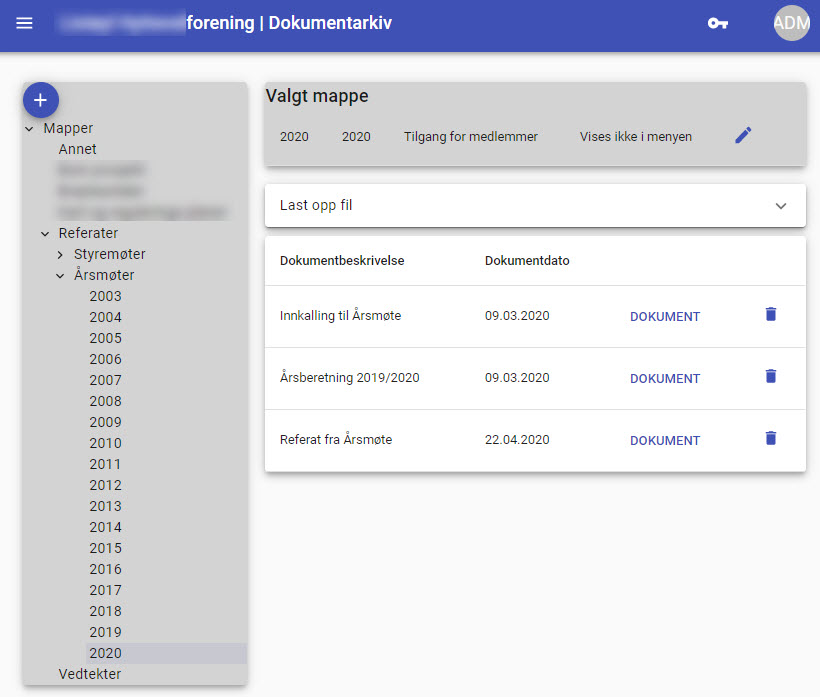Open DOKUMENT link for Referat fra Årsmøte
This screenshot has height=697, width=820.
(x=664, y=441)
